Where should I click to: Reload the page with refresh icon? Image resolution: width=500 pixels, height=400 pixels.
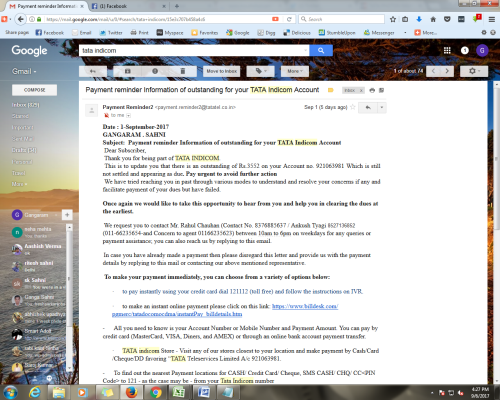tap(289, 19)
